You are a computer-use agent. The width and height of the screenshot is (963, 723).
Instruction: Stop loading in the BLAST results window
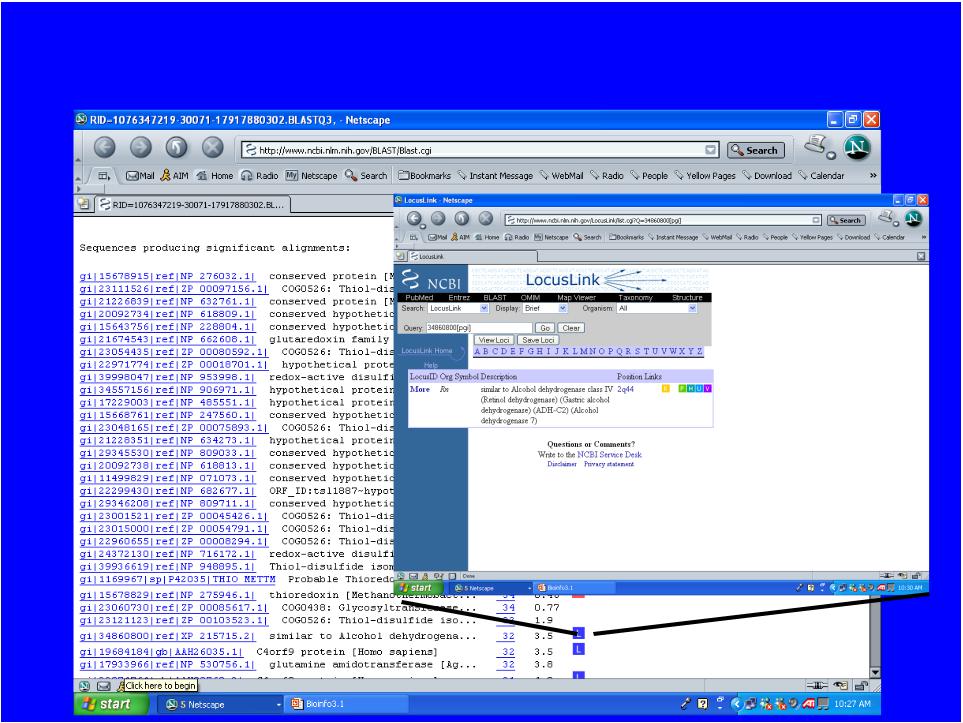213,147
